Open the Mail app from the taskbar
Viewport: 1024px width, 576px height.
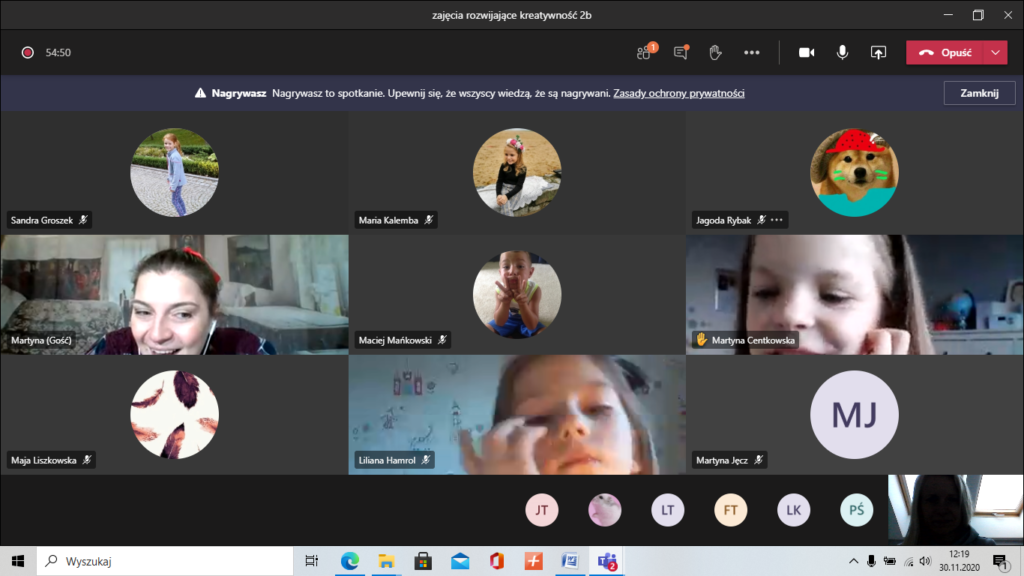click(x=460, y=561)
